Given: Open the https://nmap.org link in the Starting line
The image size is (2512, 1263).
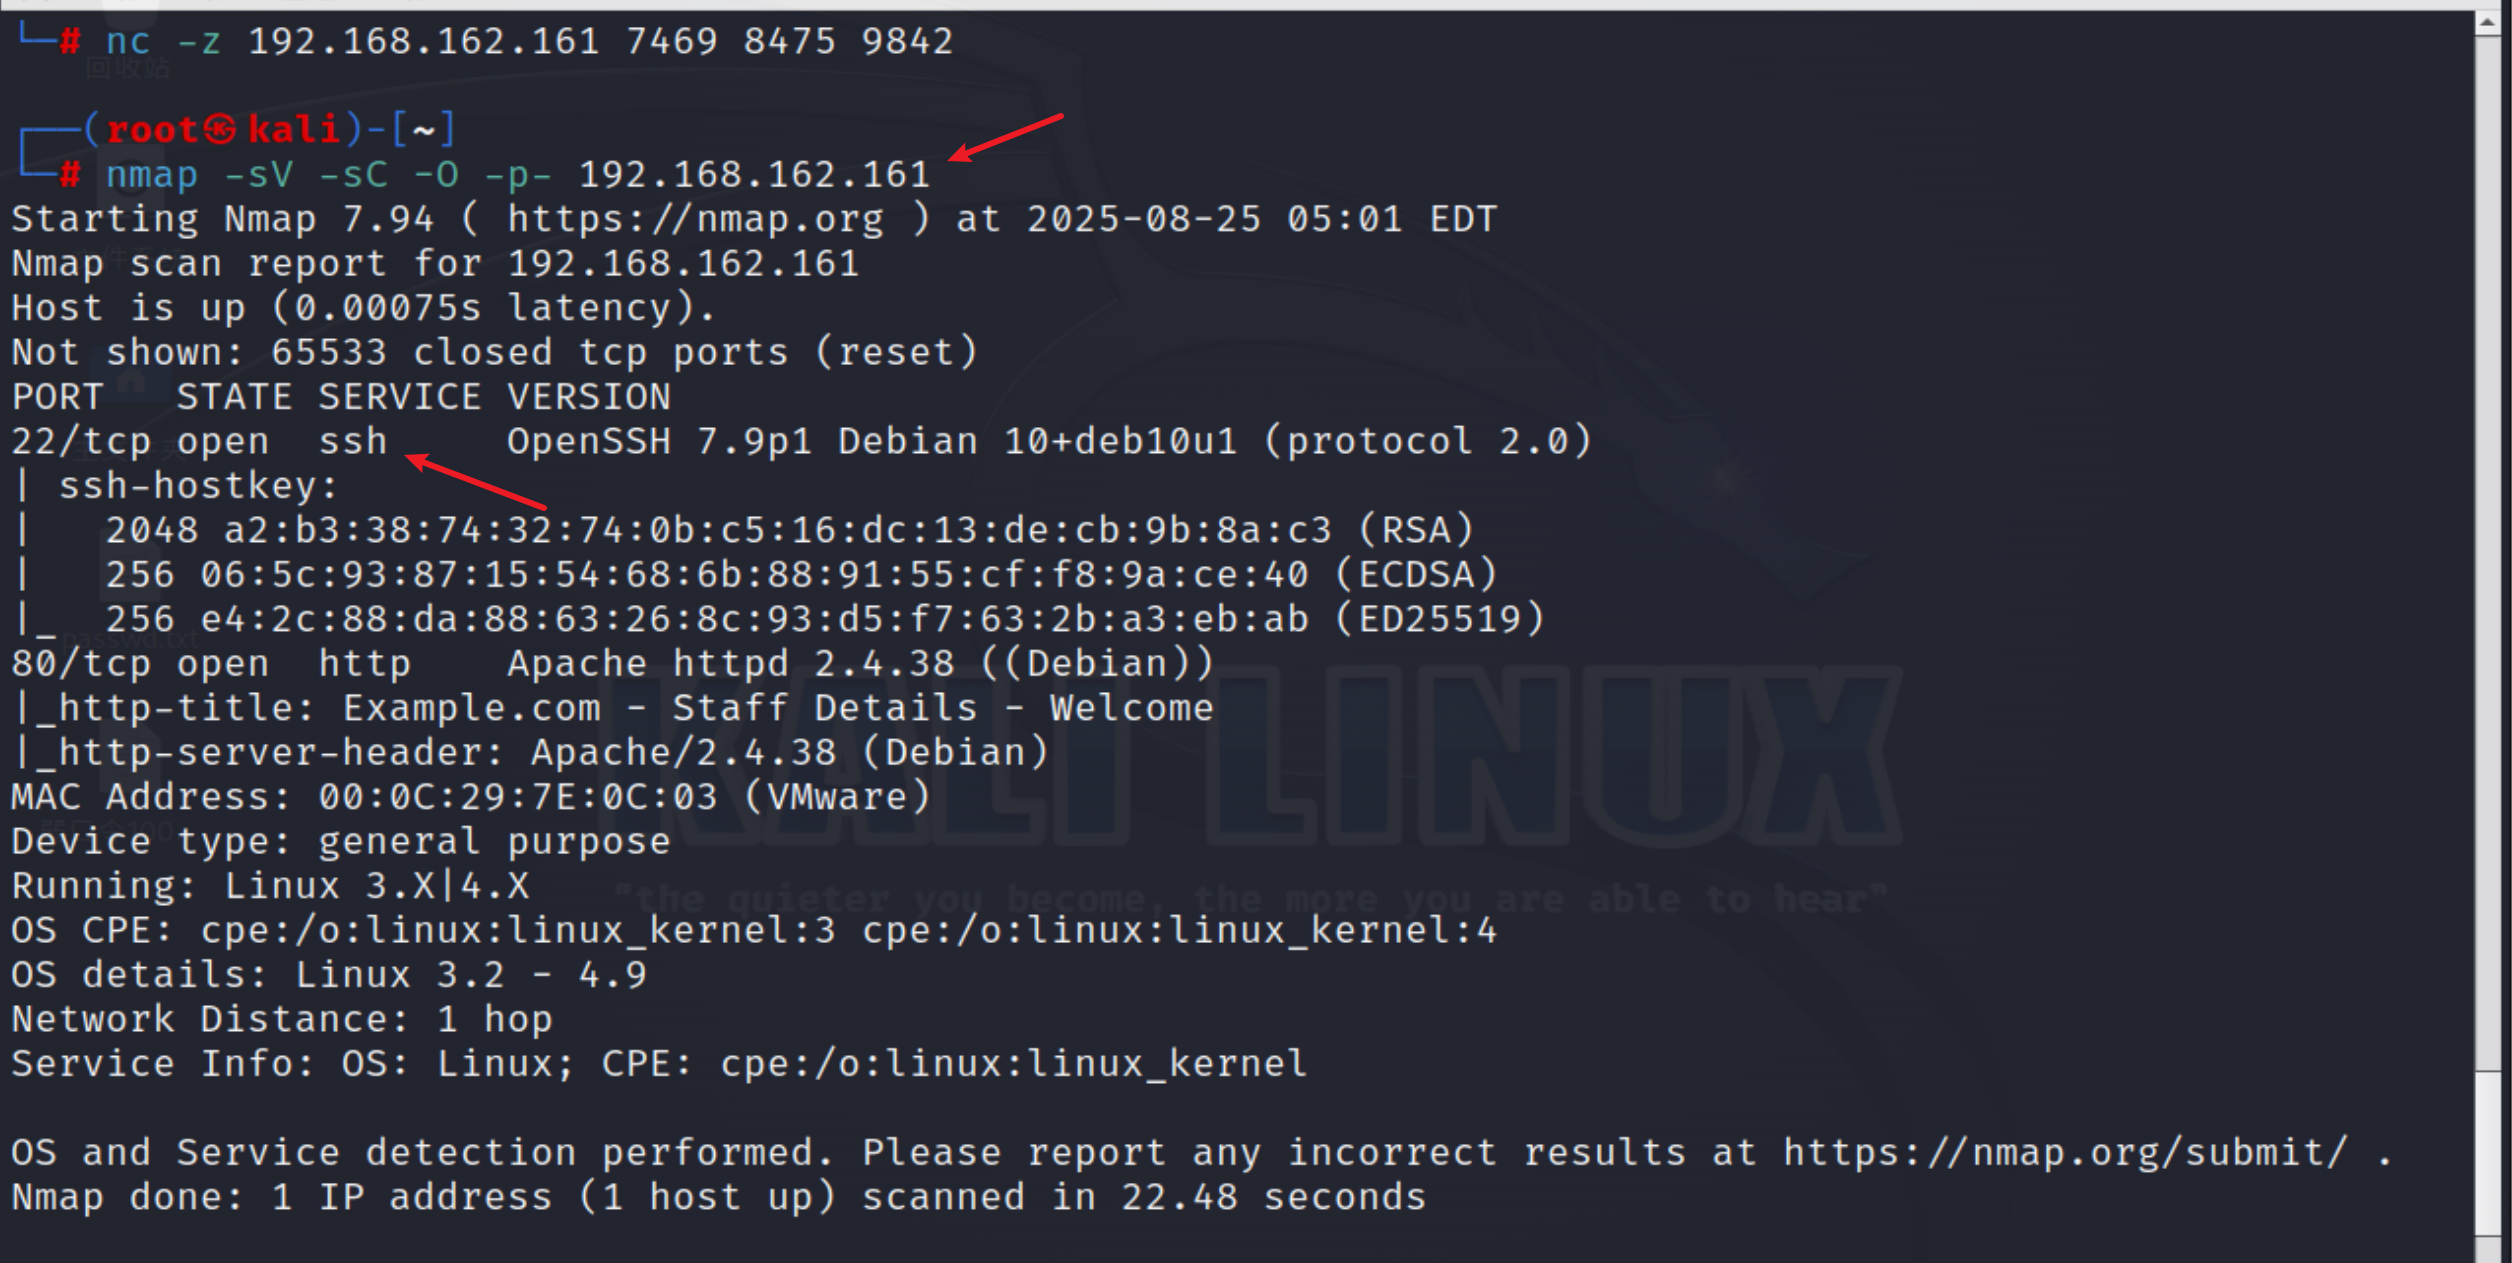Looking at the screenshot, I should pos(696,219).
